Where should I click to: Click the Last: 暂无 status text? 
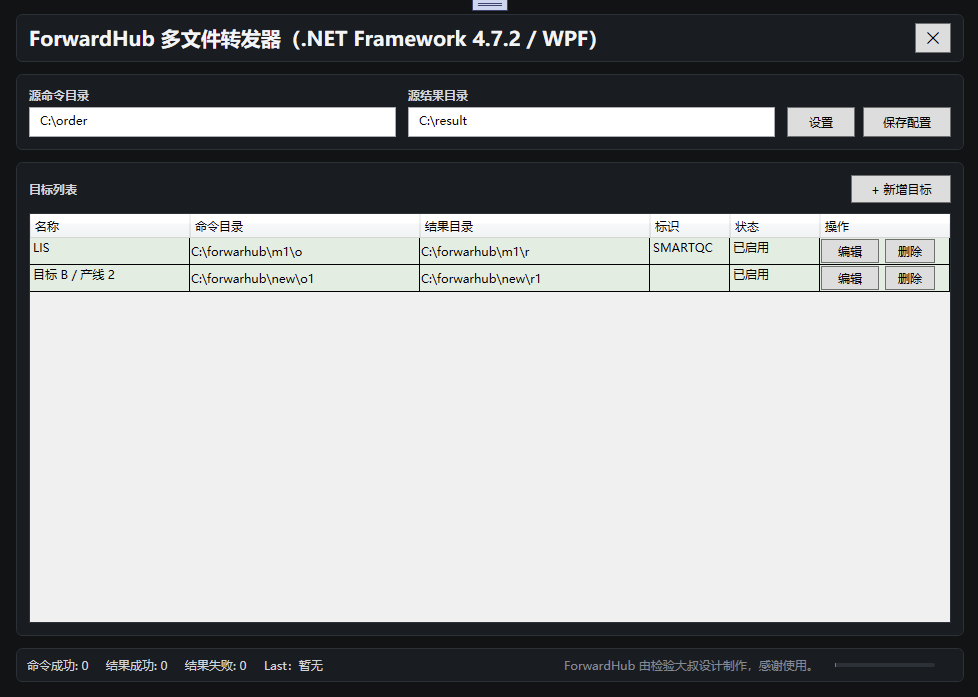point(293,665)
